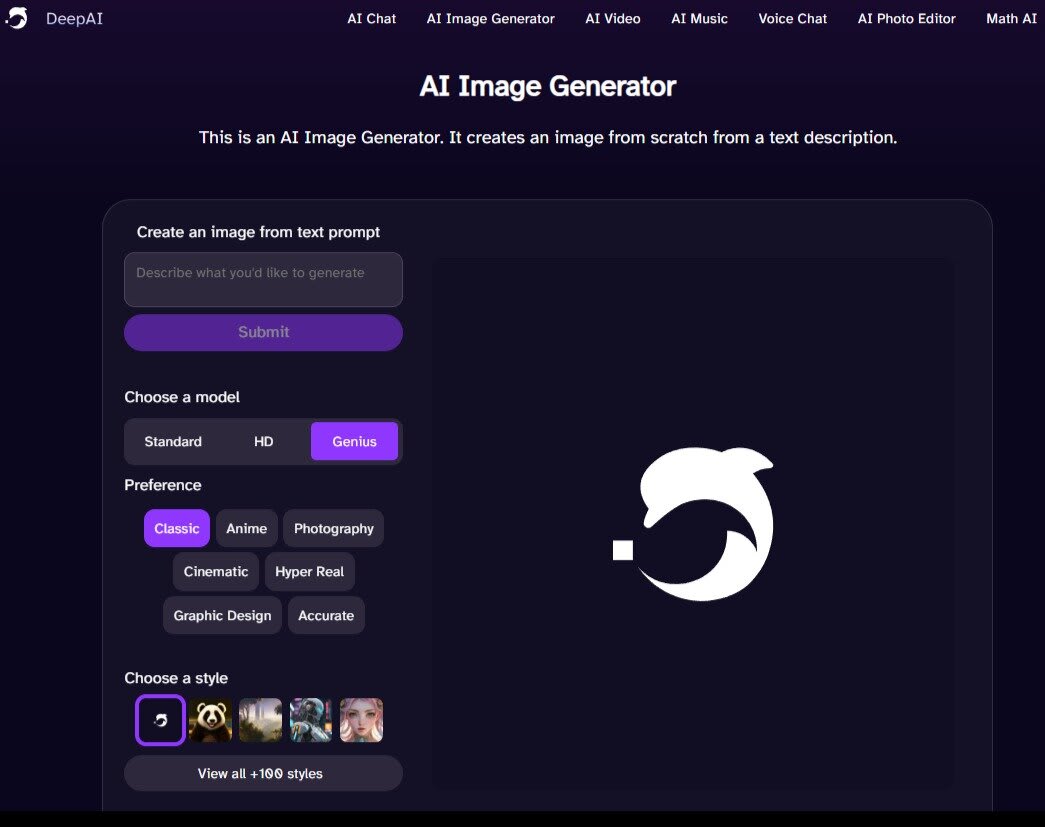This screenshot has height=827, width=1045.
Task: Click the large dolphin placeholder image
Action: click(693, 524)
